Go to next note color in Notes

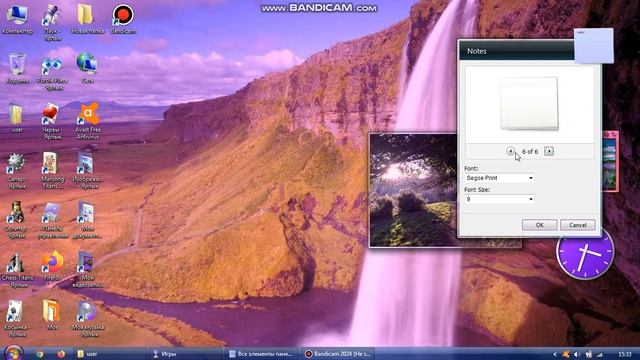click(549, 151)
